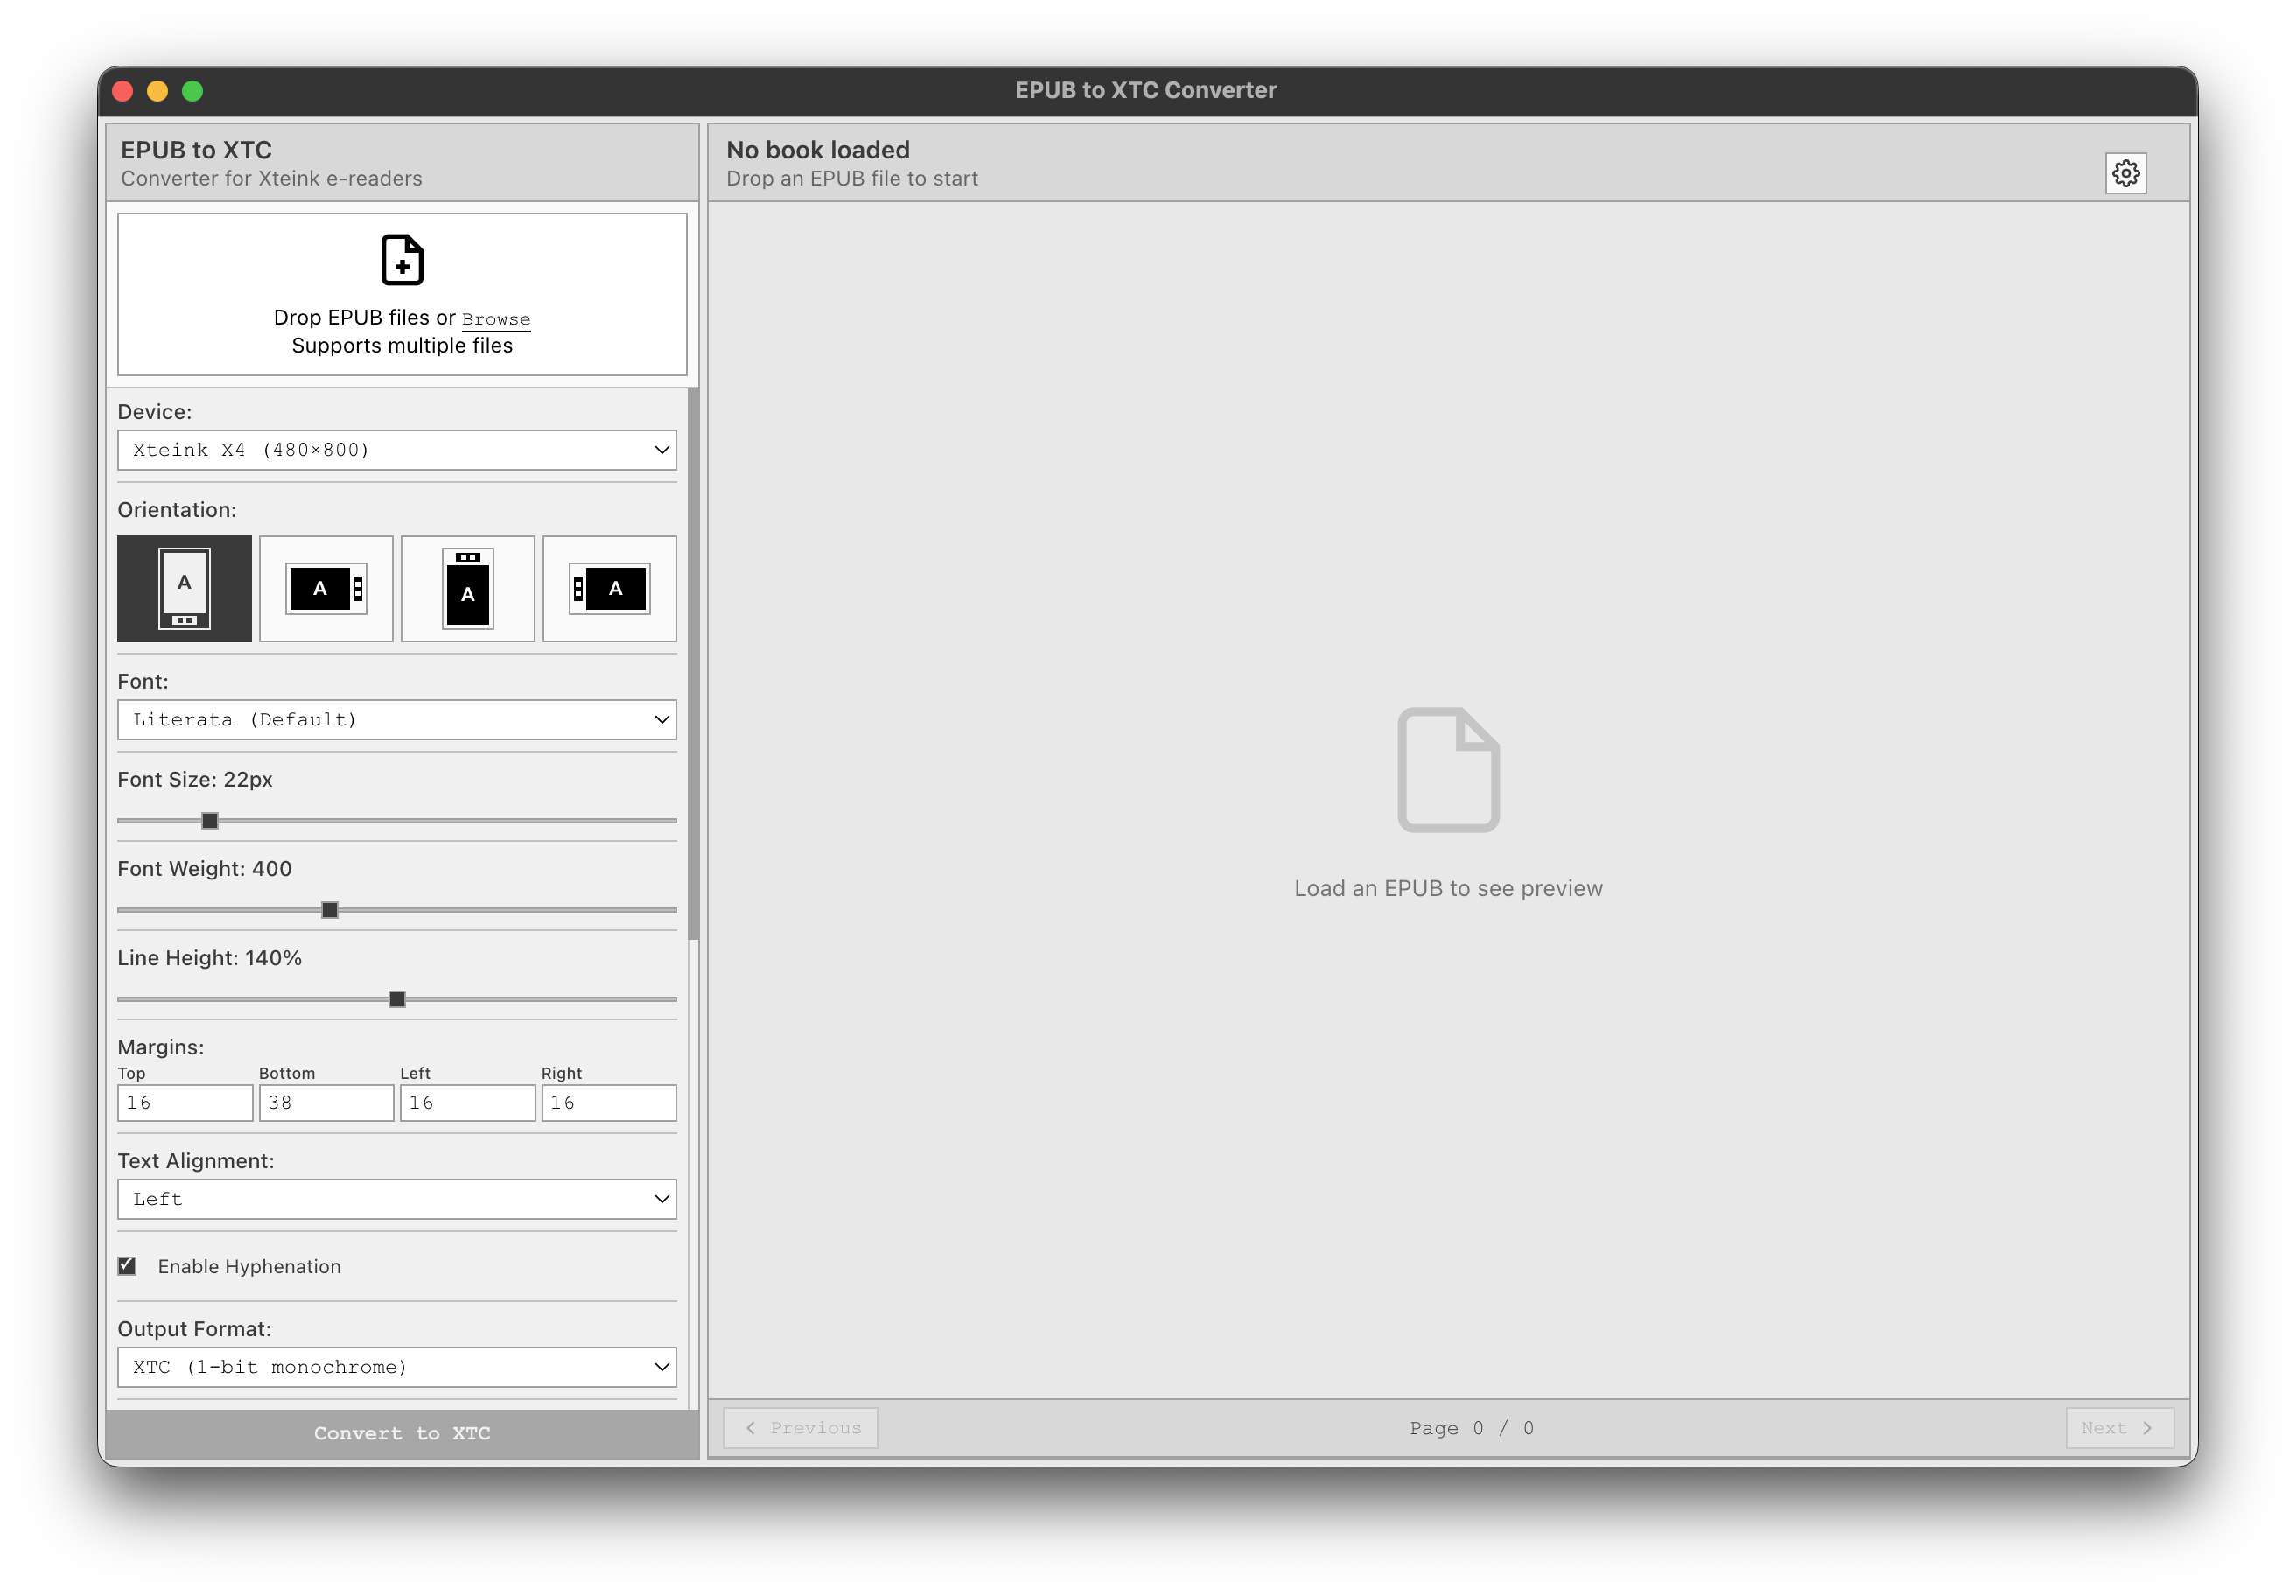Viewport: 2296px width, 1596px height.
Task: Click the Bottom margin input field
Action: (326, 1103)
